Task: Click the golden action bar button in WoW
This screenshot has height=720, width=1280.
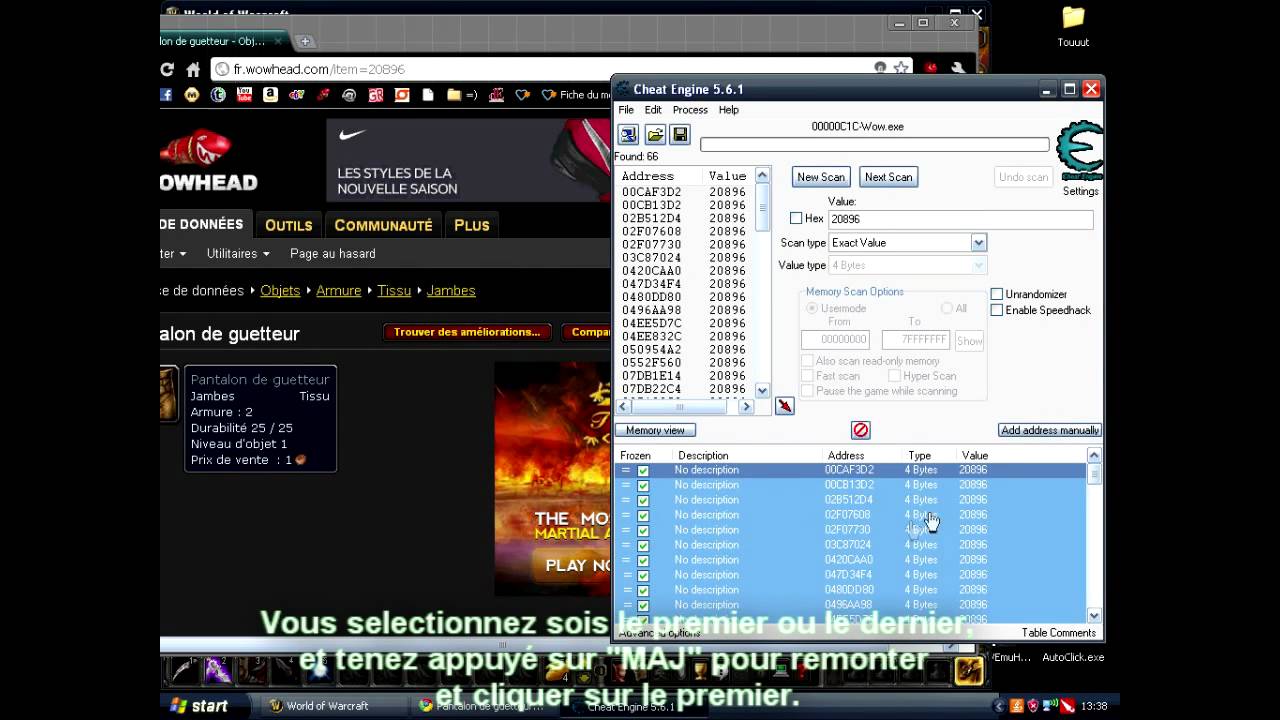Action: [x=969, y=670]
